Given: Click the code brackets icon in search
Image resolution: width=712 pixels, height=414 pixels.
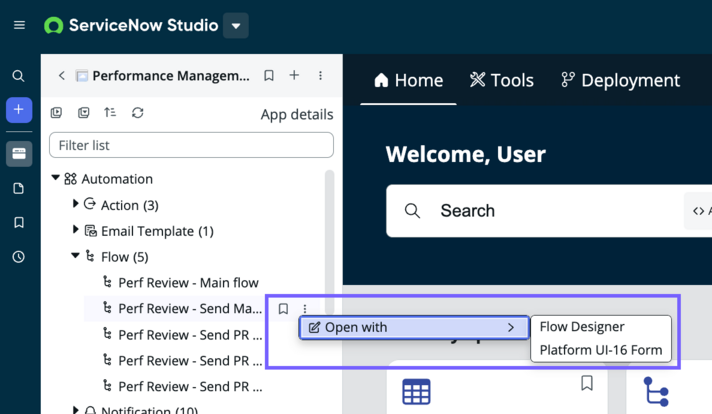Looking at the screenshot, I should [698, 211].
